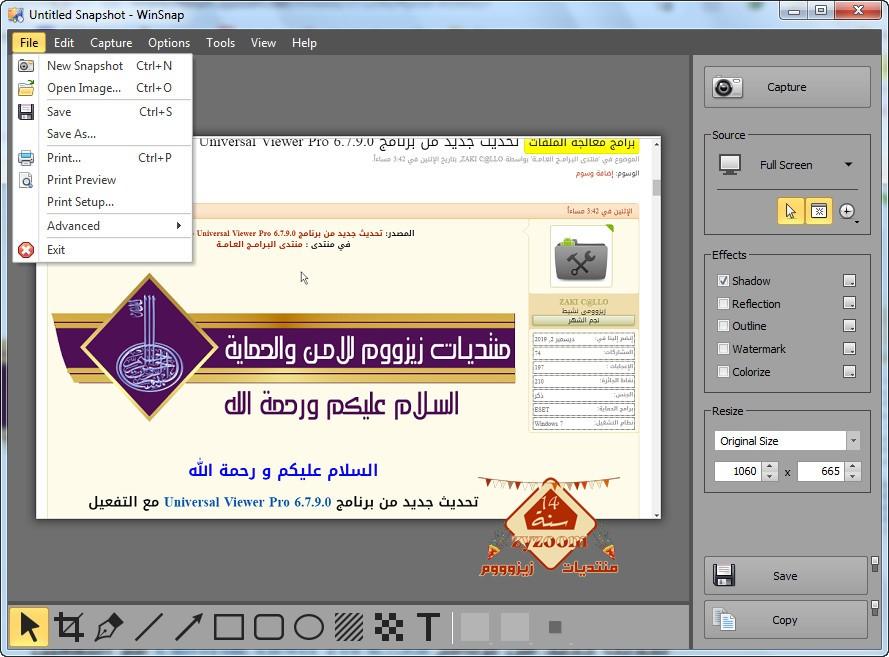Open Outline effect settings button
This screenshot has width=889, height=657.
pos(849,326)
